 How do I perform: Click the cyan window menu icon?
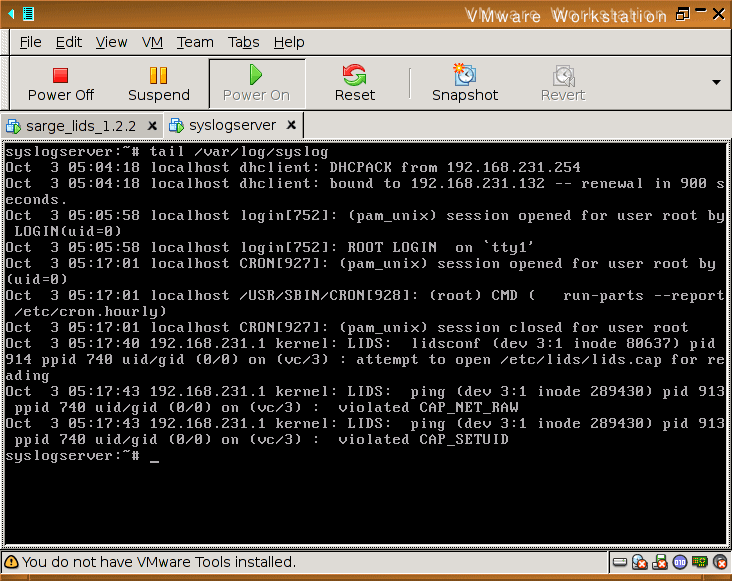[x=28, y=14]
